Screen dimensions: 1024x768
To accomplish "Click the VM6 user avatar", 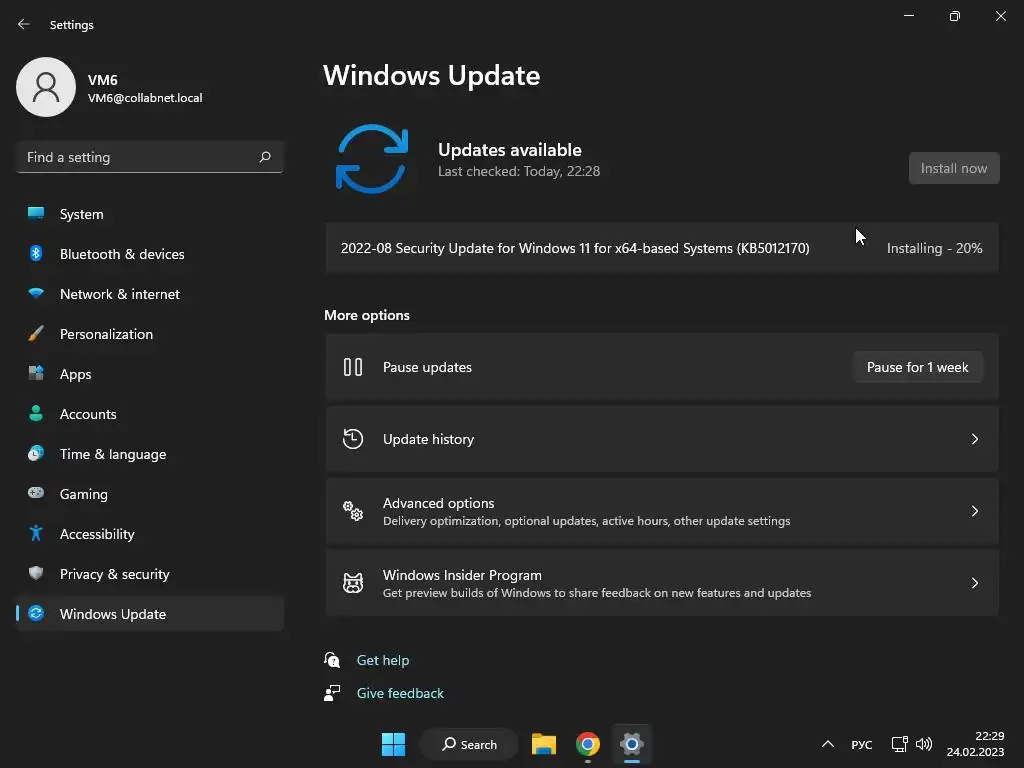I will [x=46, y=87].
